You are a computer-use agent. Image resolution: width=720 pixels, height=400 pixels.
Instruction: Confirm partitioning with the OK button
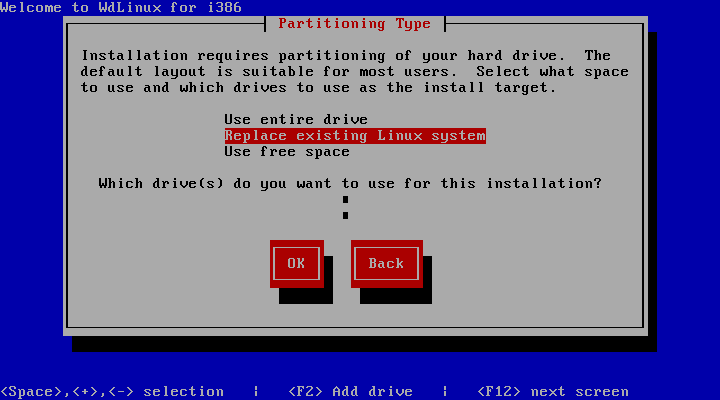[x=297, y=264]
